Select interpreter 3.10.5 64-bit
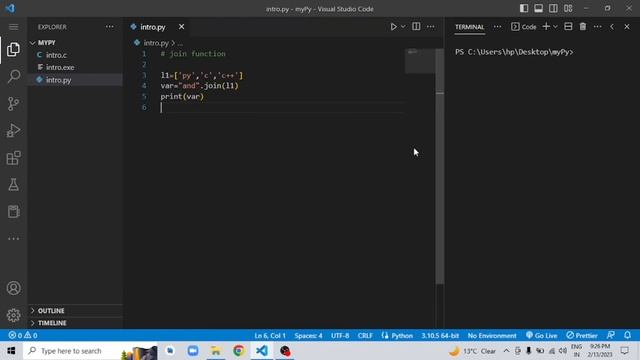 pos(440,336)
